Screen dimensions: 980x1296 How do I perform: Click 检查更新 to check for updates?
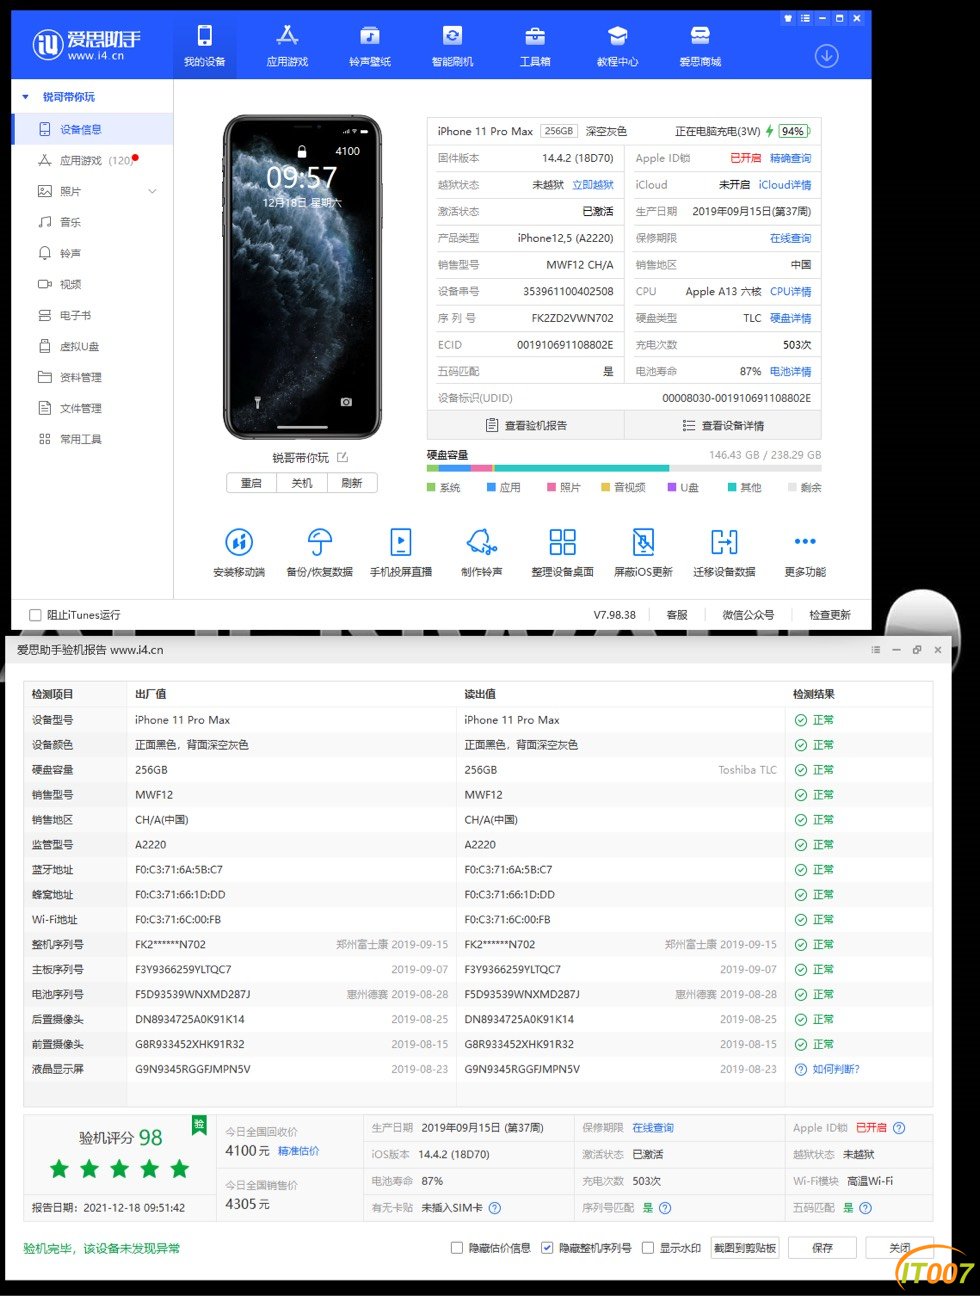click(x=830, y=615)
